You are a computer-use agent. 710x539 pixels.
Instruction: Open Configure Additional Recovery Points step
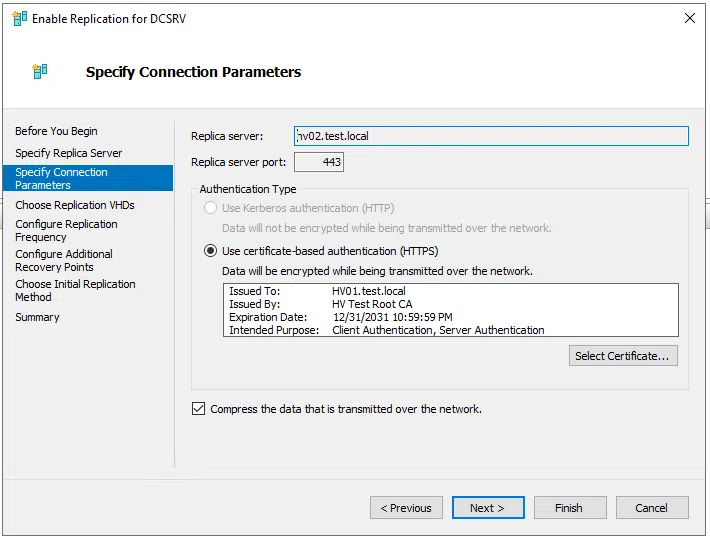64,261
